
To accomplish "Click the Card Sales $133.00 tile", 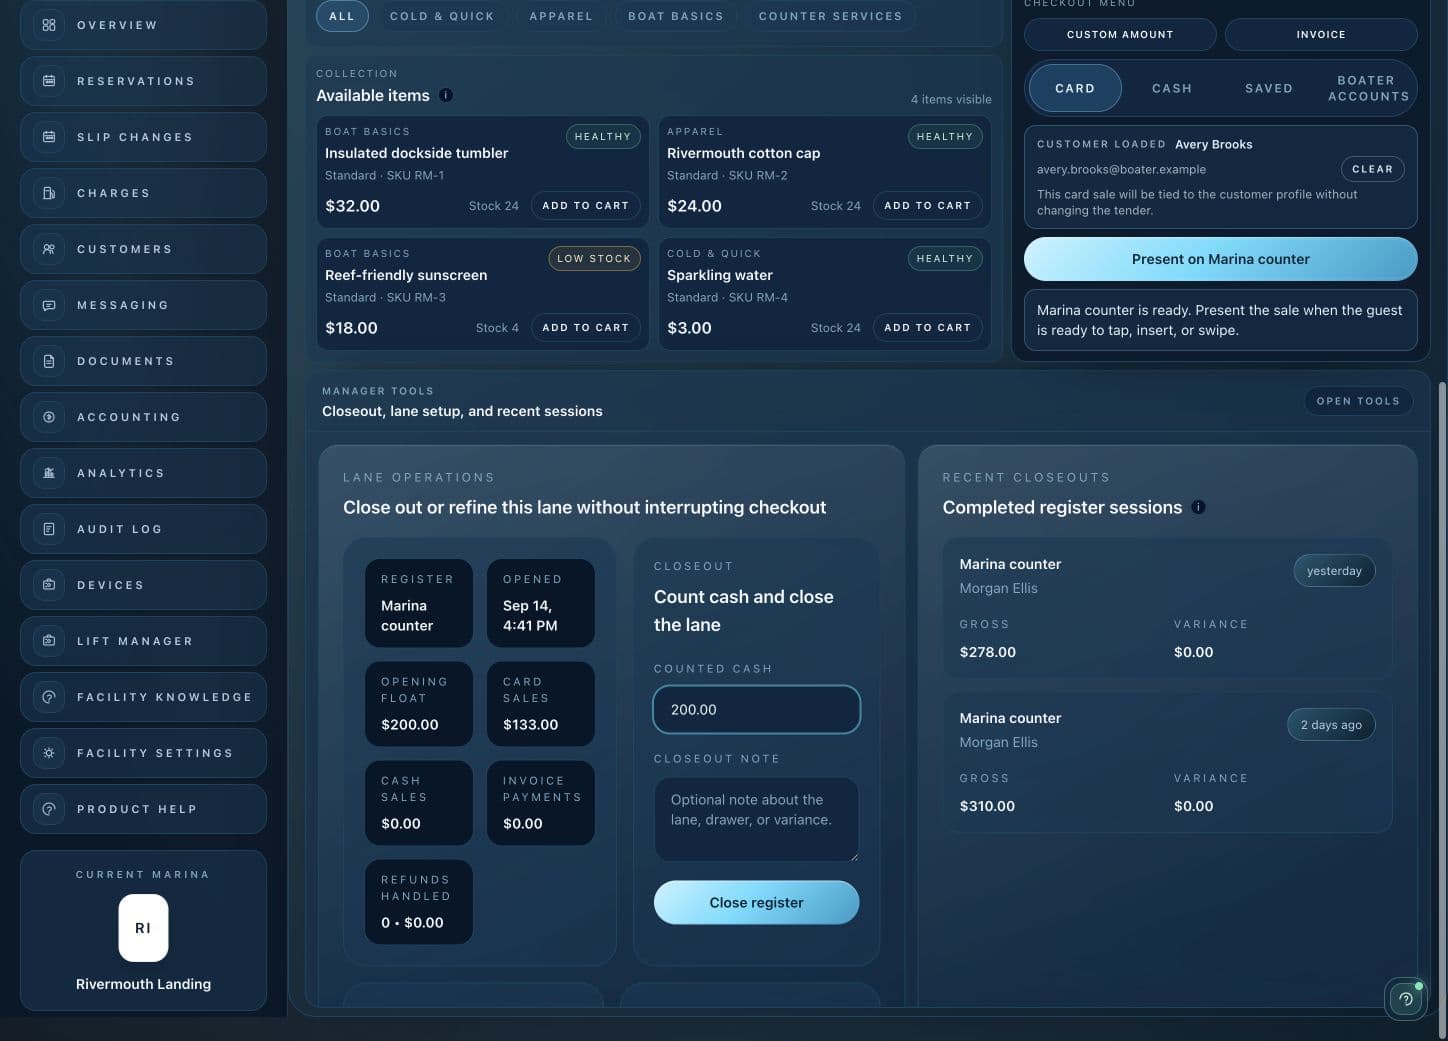I will pos(540,703).
